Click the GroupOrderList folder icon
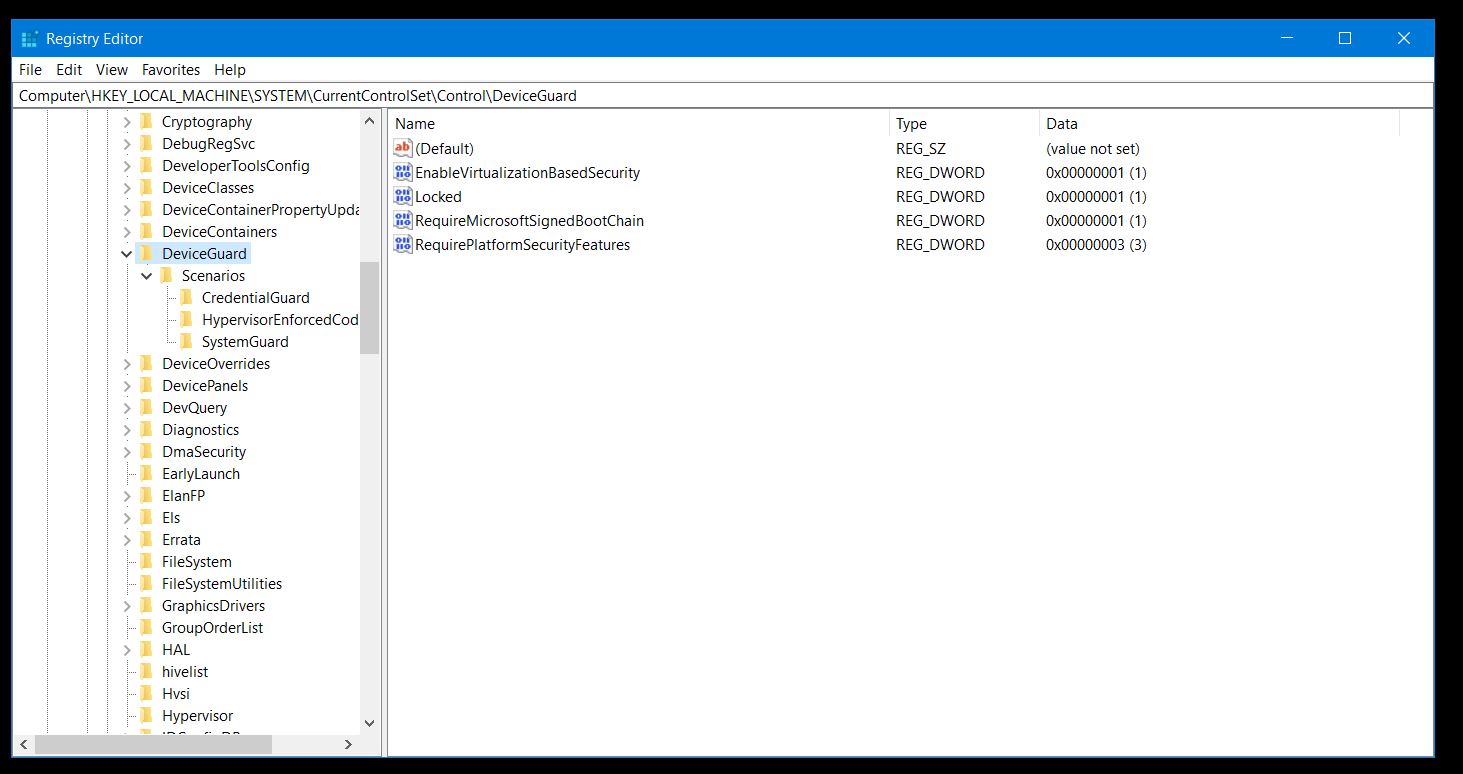 146,627
